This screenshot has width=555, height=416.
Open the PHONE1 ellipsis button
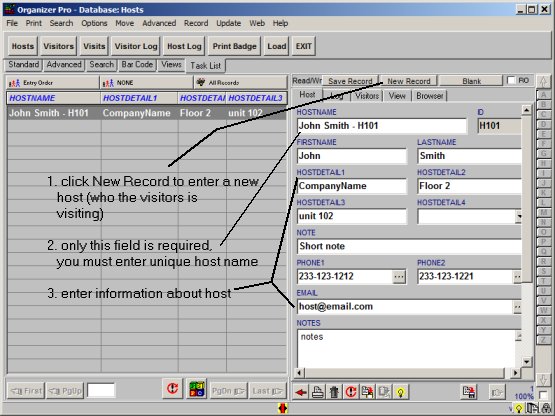click(x=399, y=277)
